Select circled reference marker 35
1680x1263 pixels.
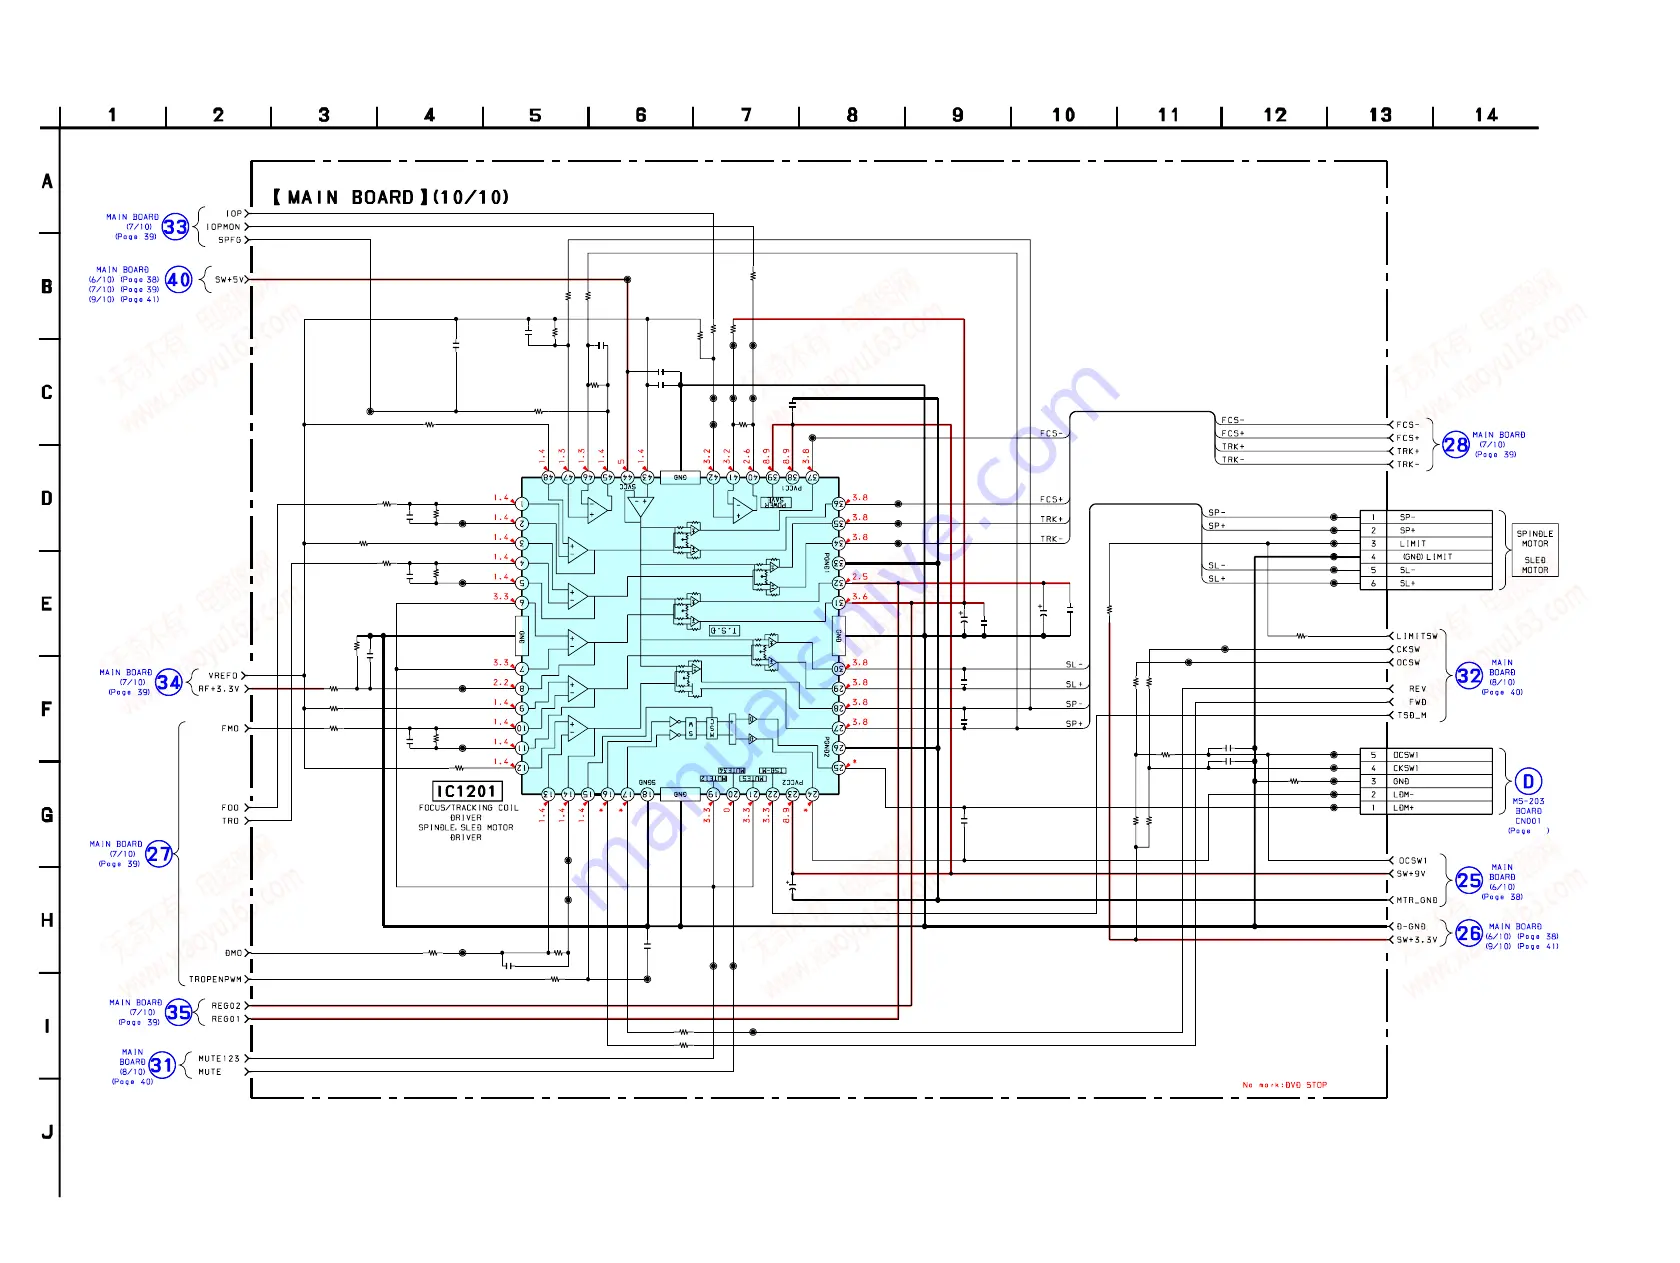pyautogui.click(x=178, y=1012)
